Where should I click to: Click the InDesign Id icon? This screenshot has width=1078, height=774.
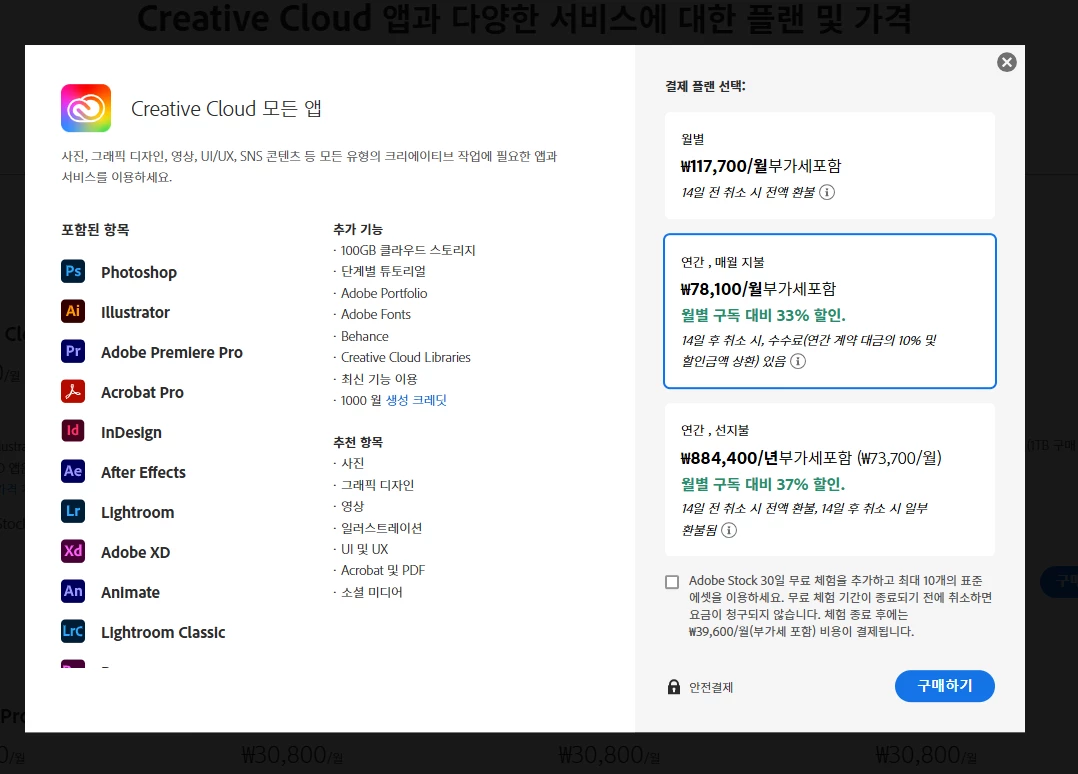[73, 431]
